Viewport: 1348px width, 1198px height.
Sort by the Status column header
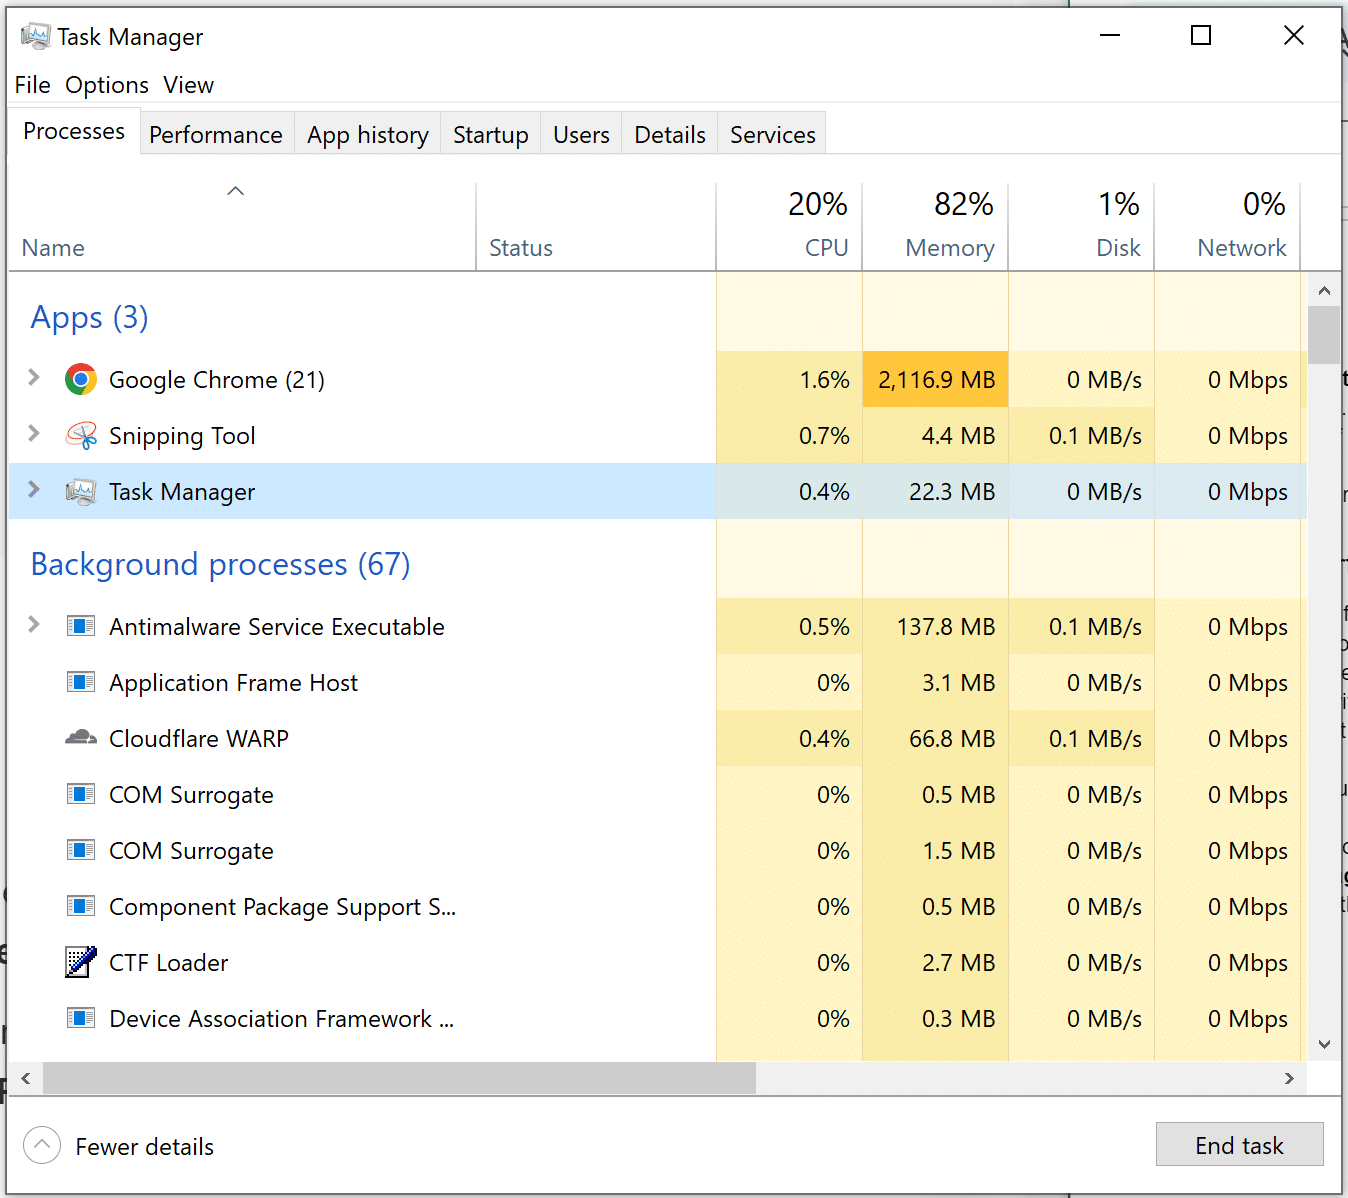596,227
